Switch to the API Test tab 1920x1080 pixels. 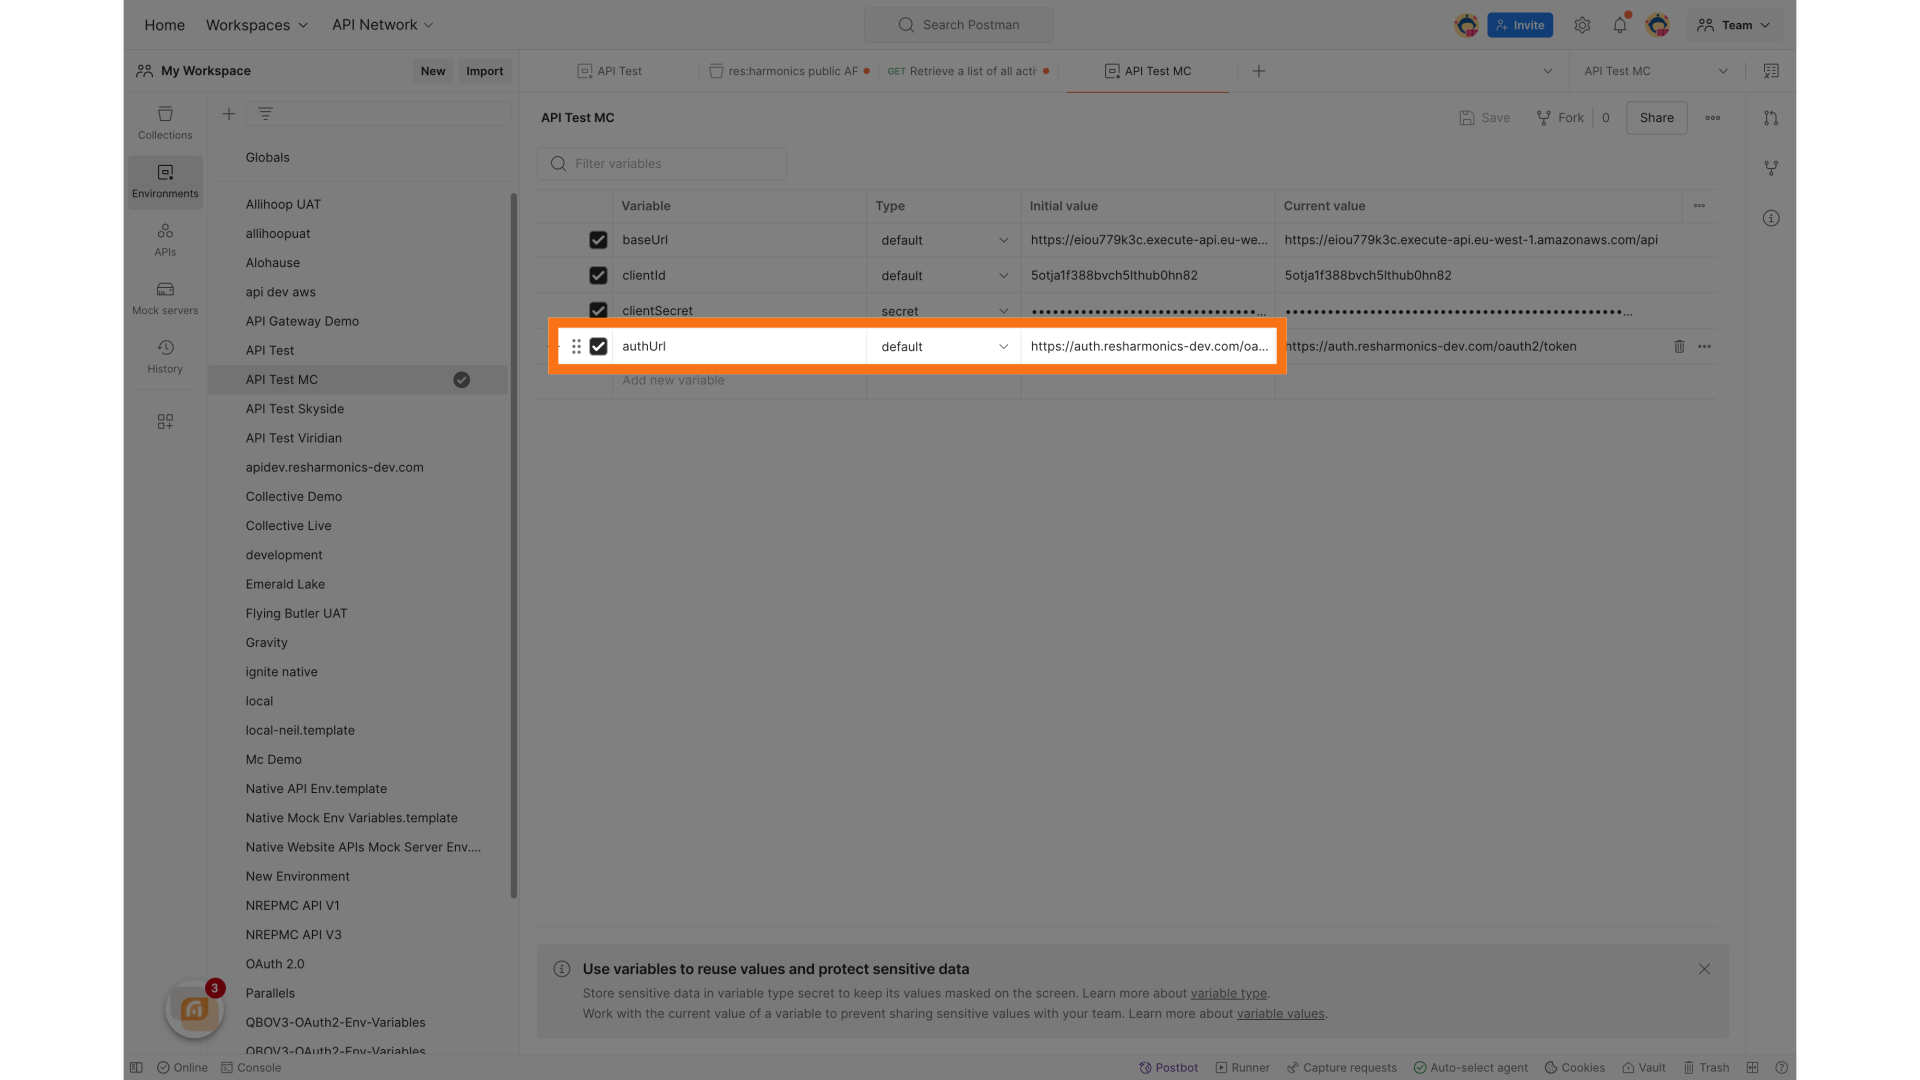pyautogui.click(x=609, y=71)
